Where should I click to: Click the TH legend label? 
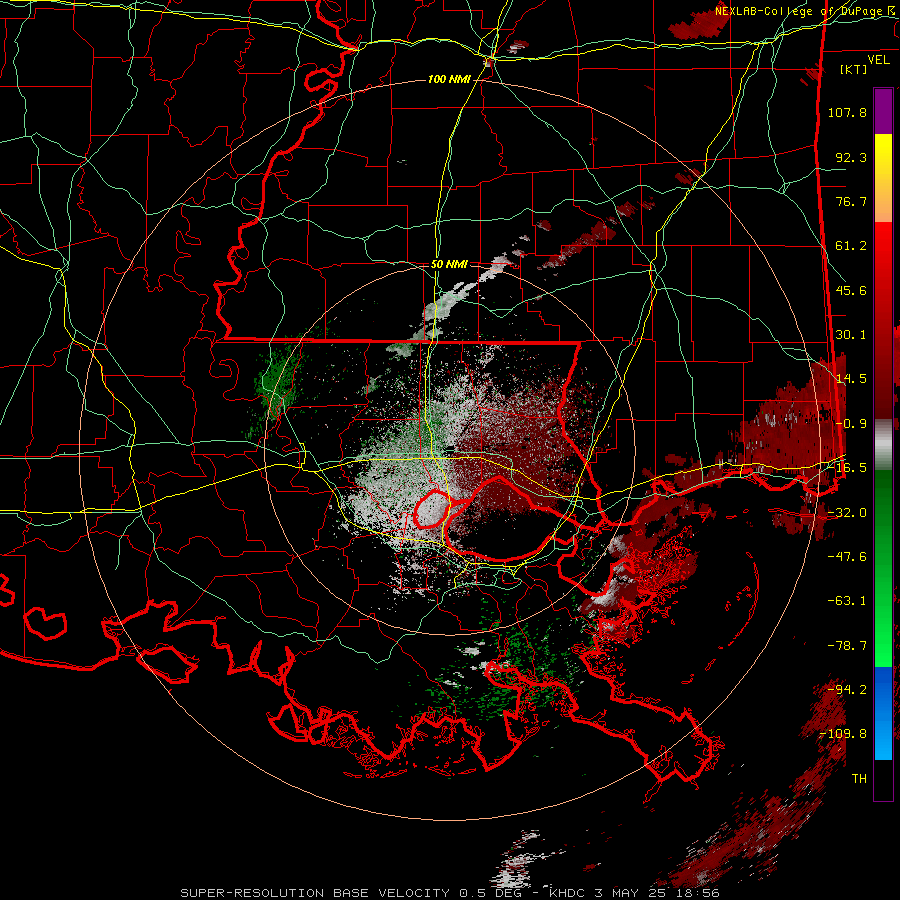[x=859, y=779]
